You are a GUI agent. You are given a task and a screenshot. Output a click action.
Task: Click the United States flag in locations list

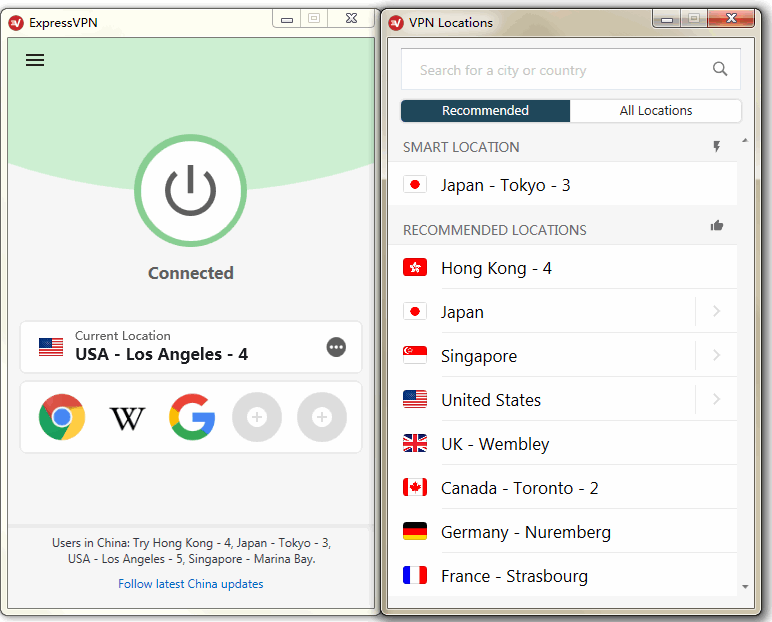click(x=415, y=399)
